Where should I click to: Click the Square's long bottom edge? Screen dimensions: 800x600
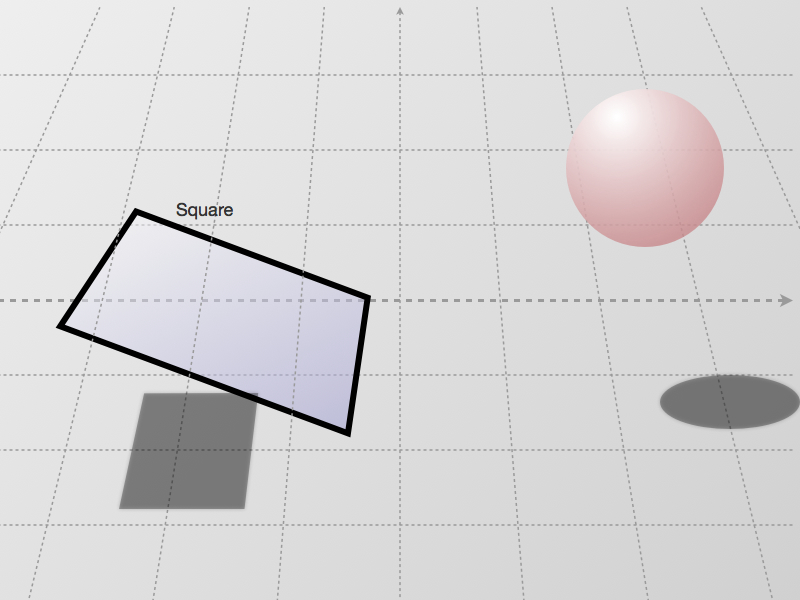[204, 379]
